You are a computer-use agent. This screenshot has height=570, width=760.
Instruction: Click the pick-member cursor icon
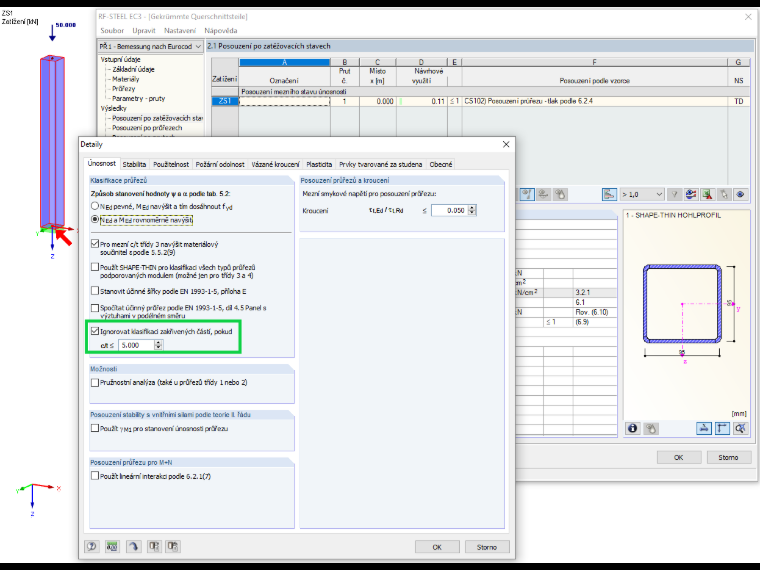click(724, 194)
